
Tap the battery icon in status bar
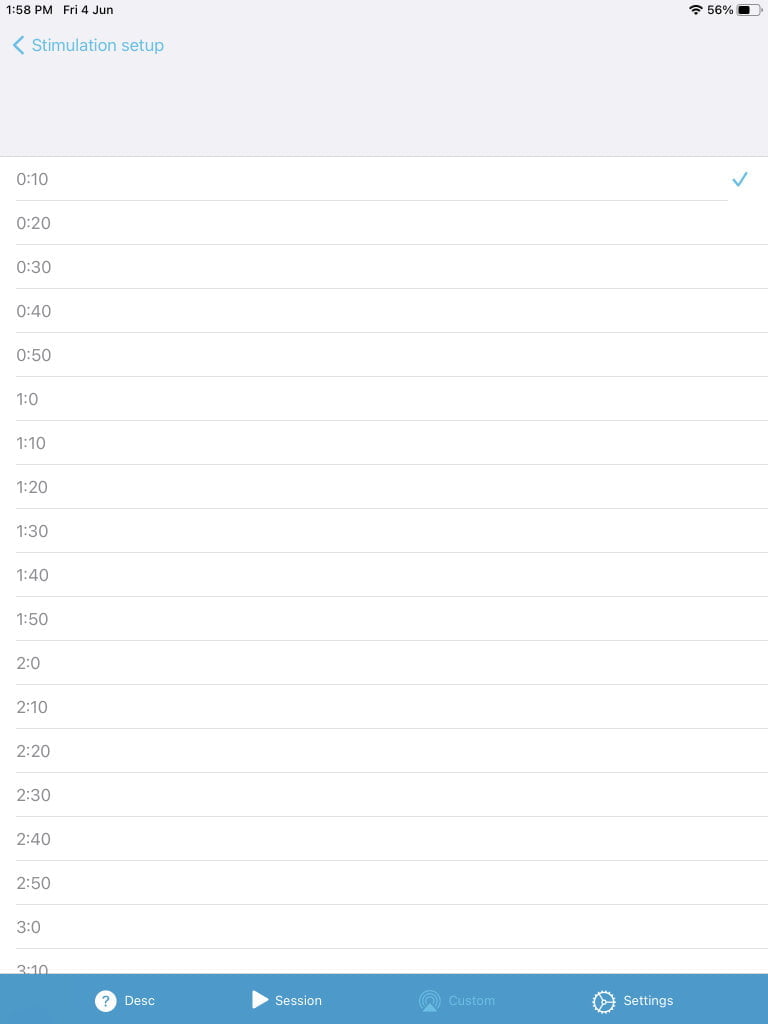click(x=750, y=10)
